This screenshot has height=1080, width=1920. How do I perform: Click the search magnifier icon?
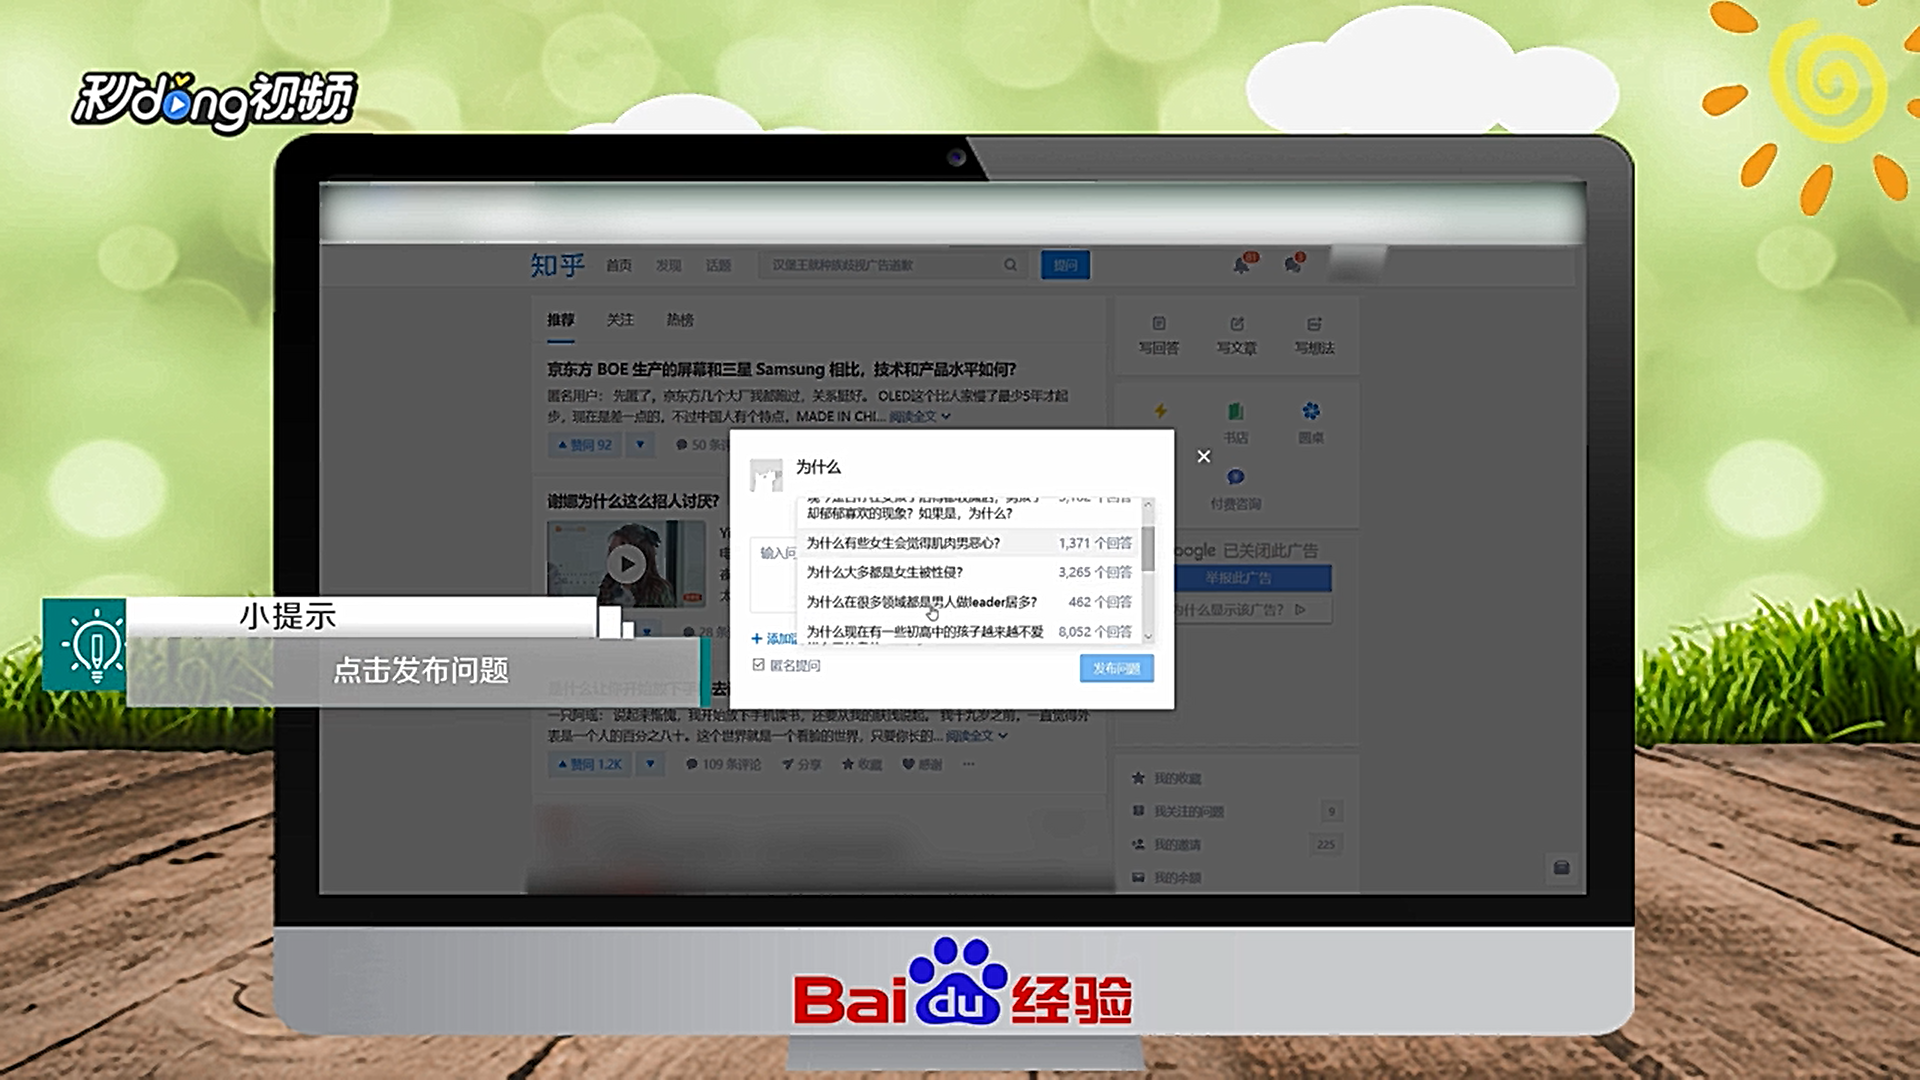pos(1010,265)
